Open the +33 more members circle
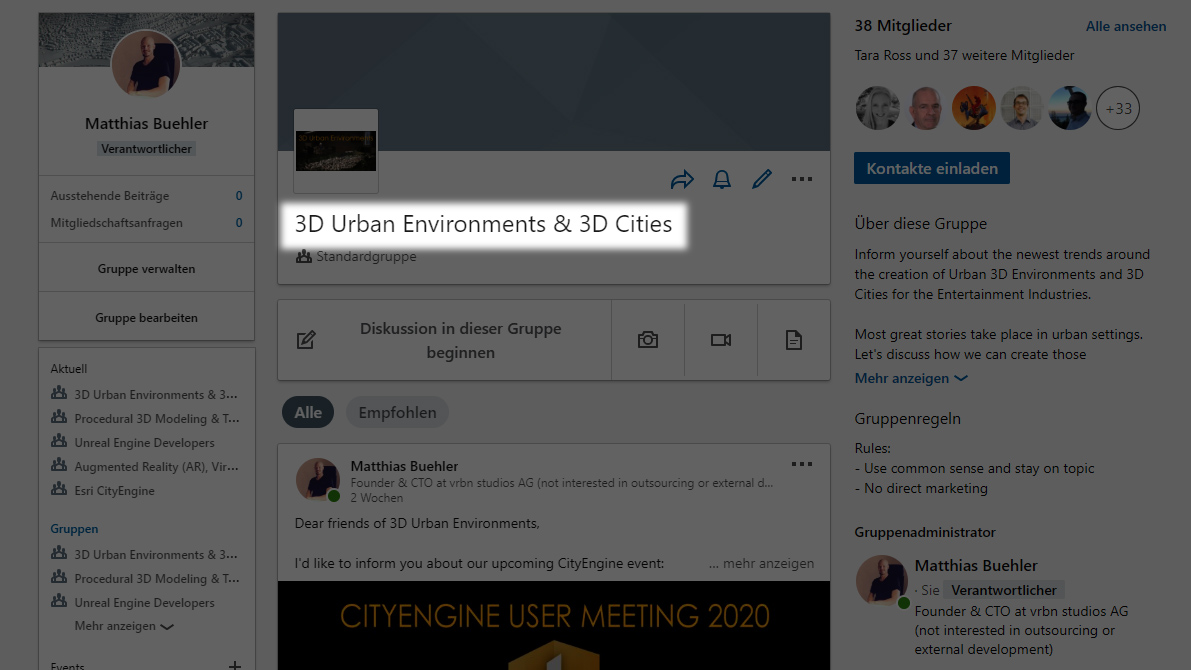This screenshot has height=670, width=1191. point(1118,108)
